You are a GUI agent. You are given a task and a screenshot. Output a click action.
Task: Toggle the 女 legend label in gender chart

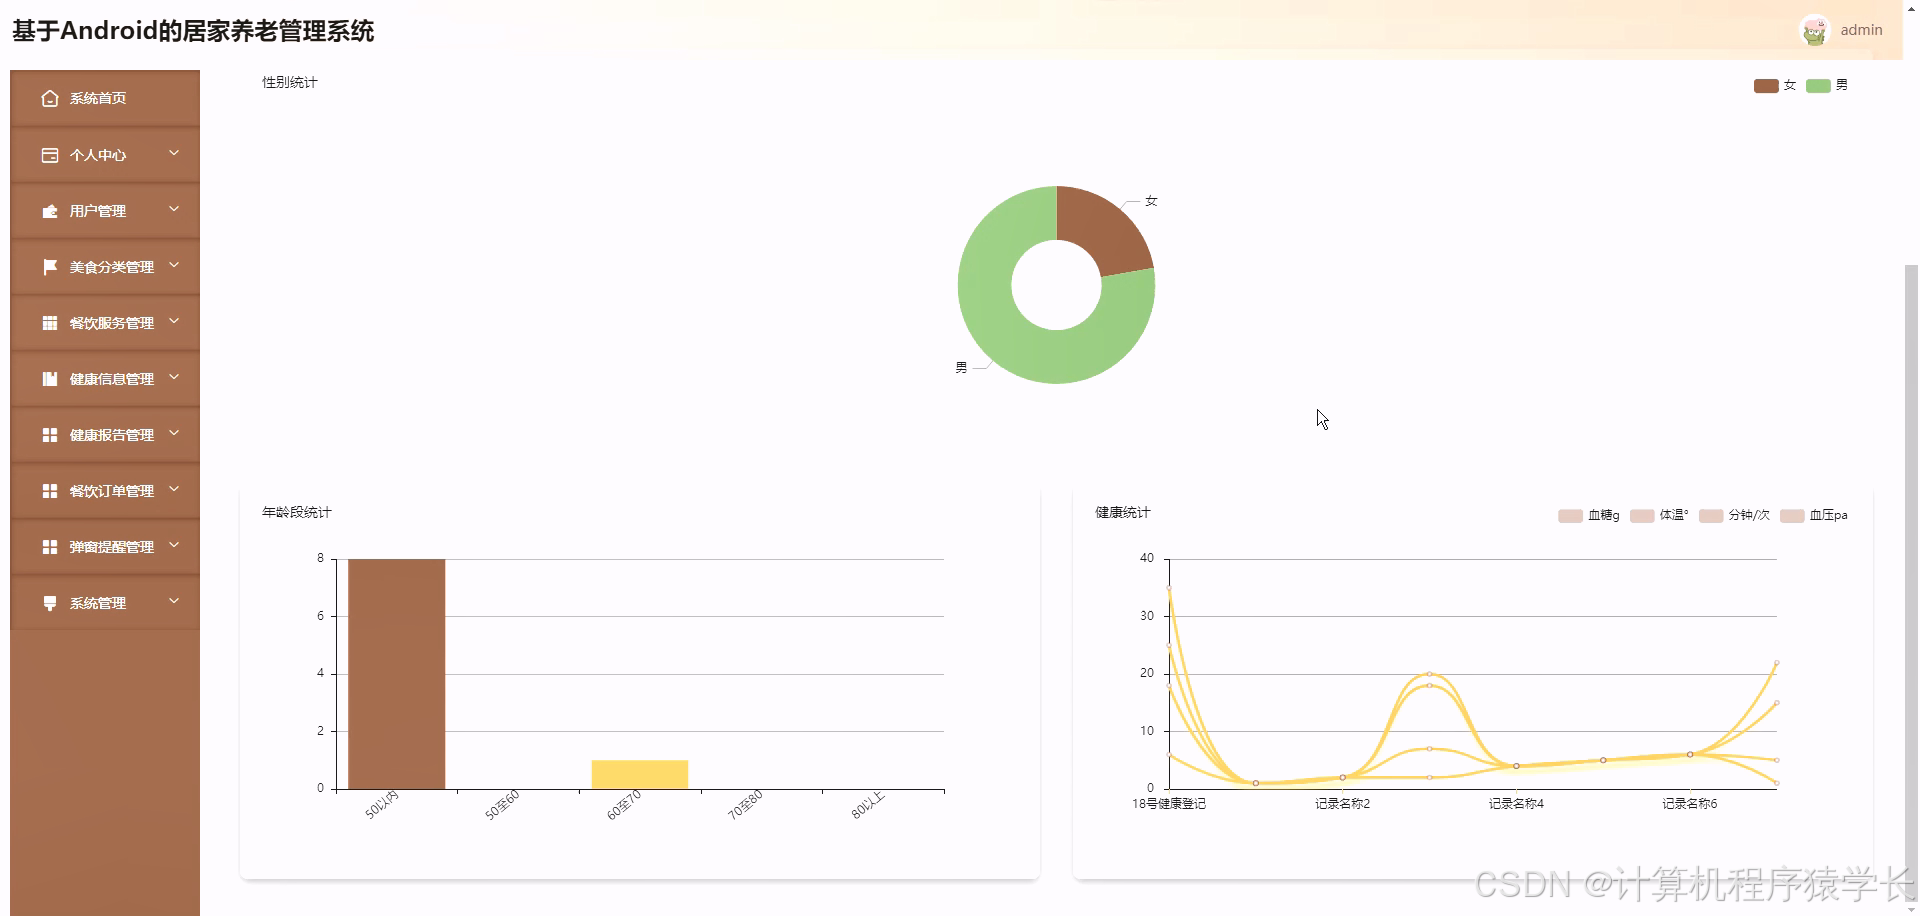coord(1790,85)
